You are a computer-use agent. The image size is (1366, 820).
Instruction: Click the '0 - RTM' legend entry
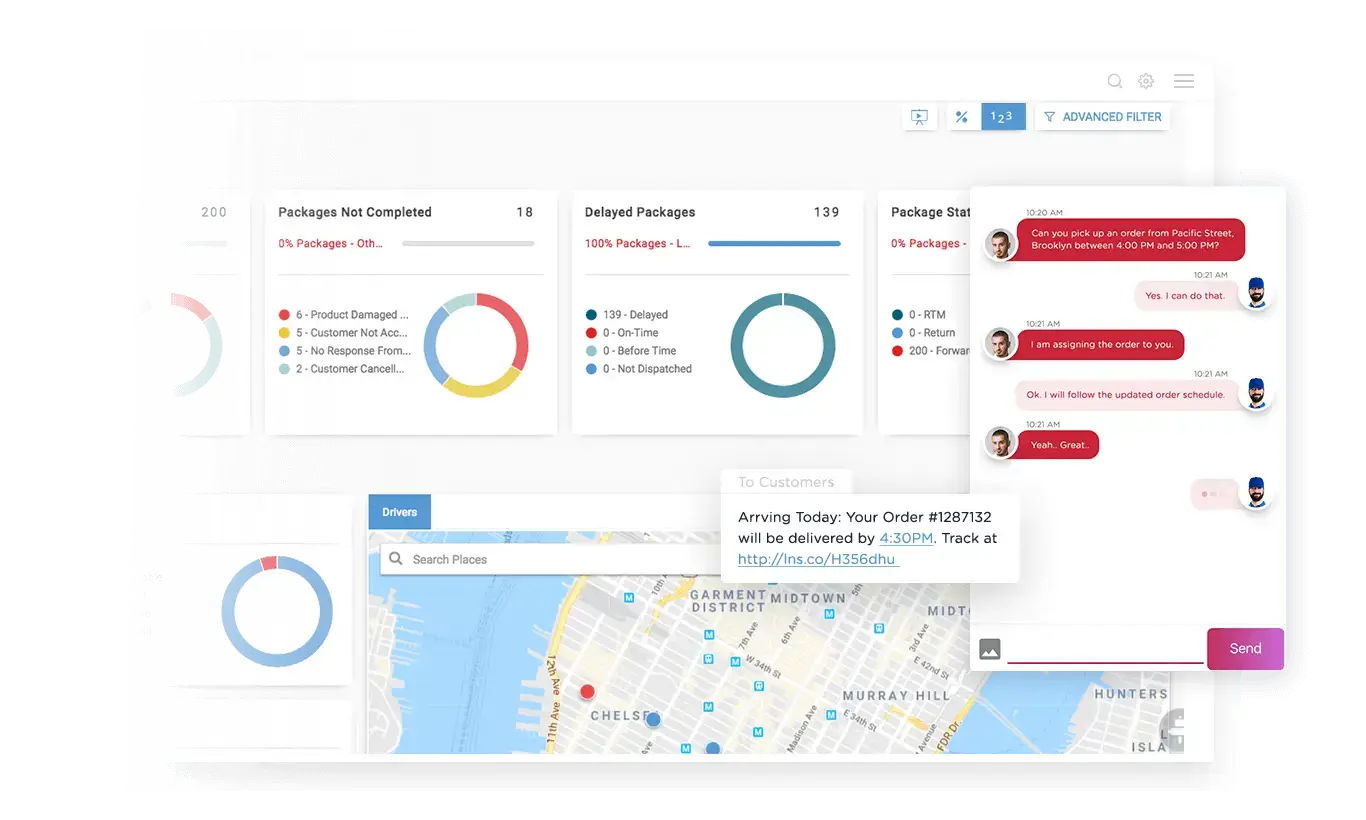(x=918, y=314)
